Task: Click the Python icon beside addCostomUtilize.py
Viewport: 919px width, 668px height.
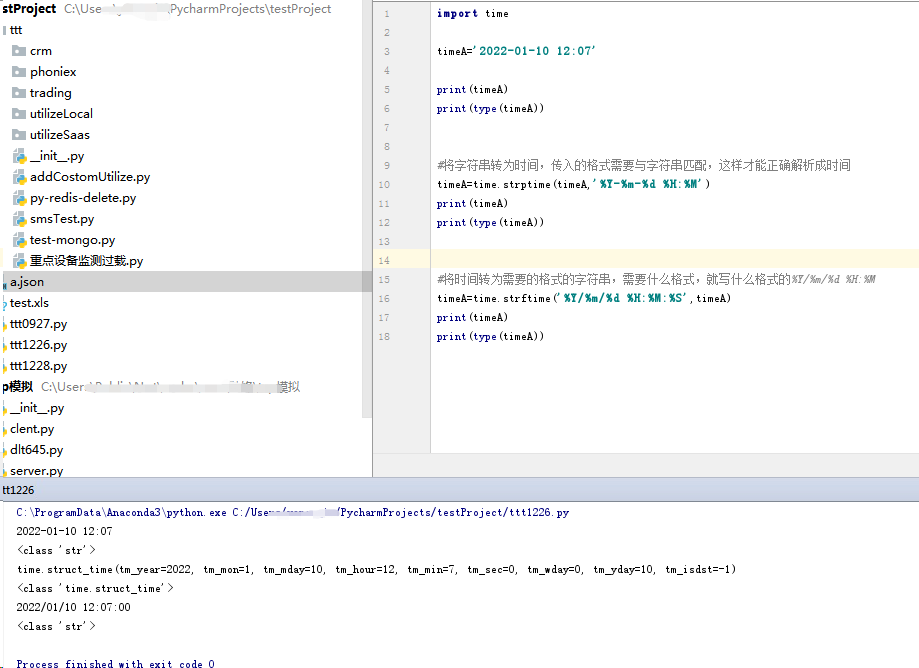Action: 19,177
